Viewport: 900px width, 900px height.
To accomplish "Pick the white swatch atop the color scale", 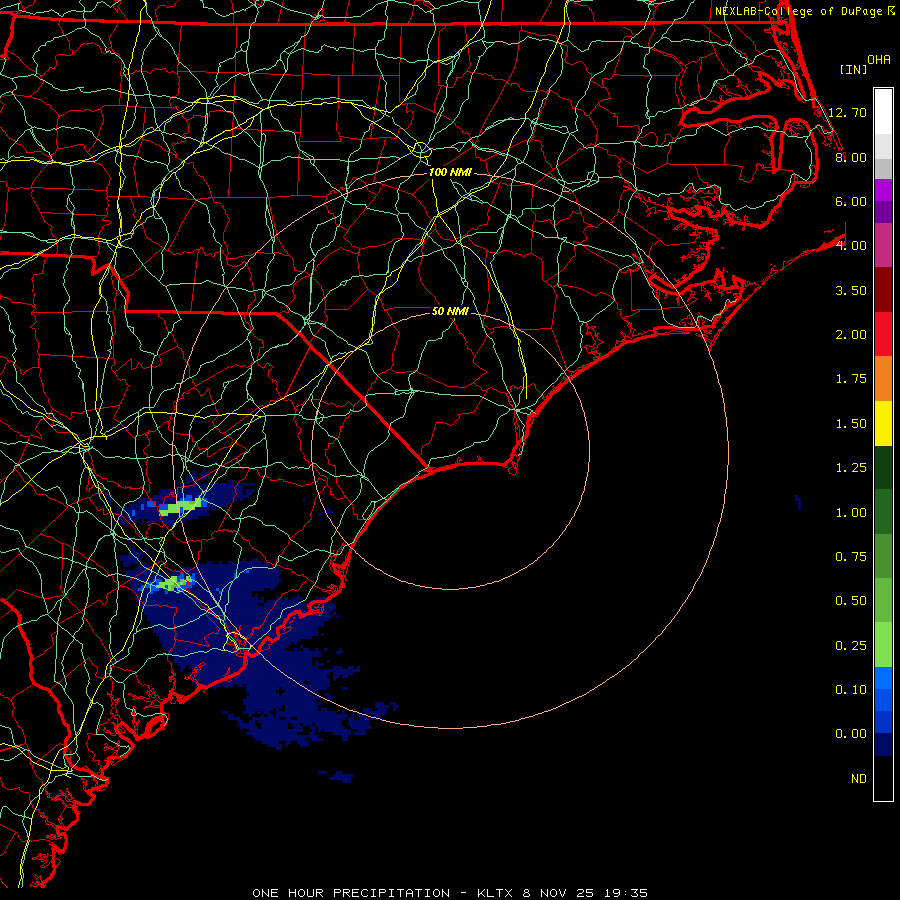I will [883, 112].
